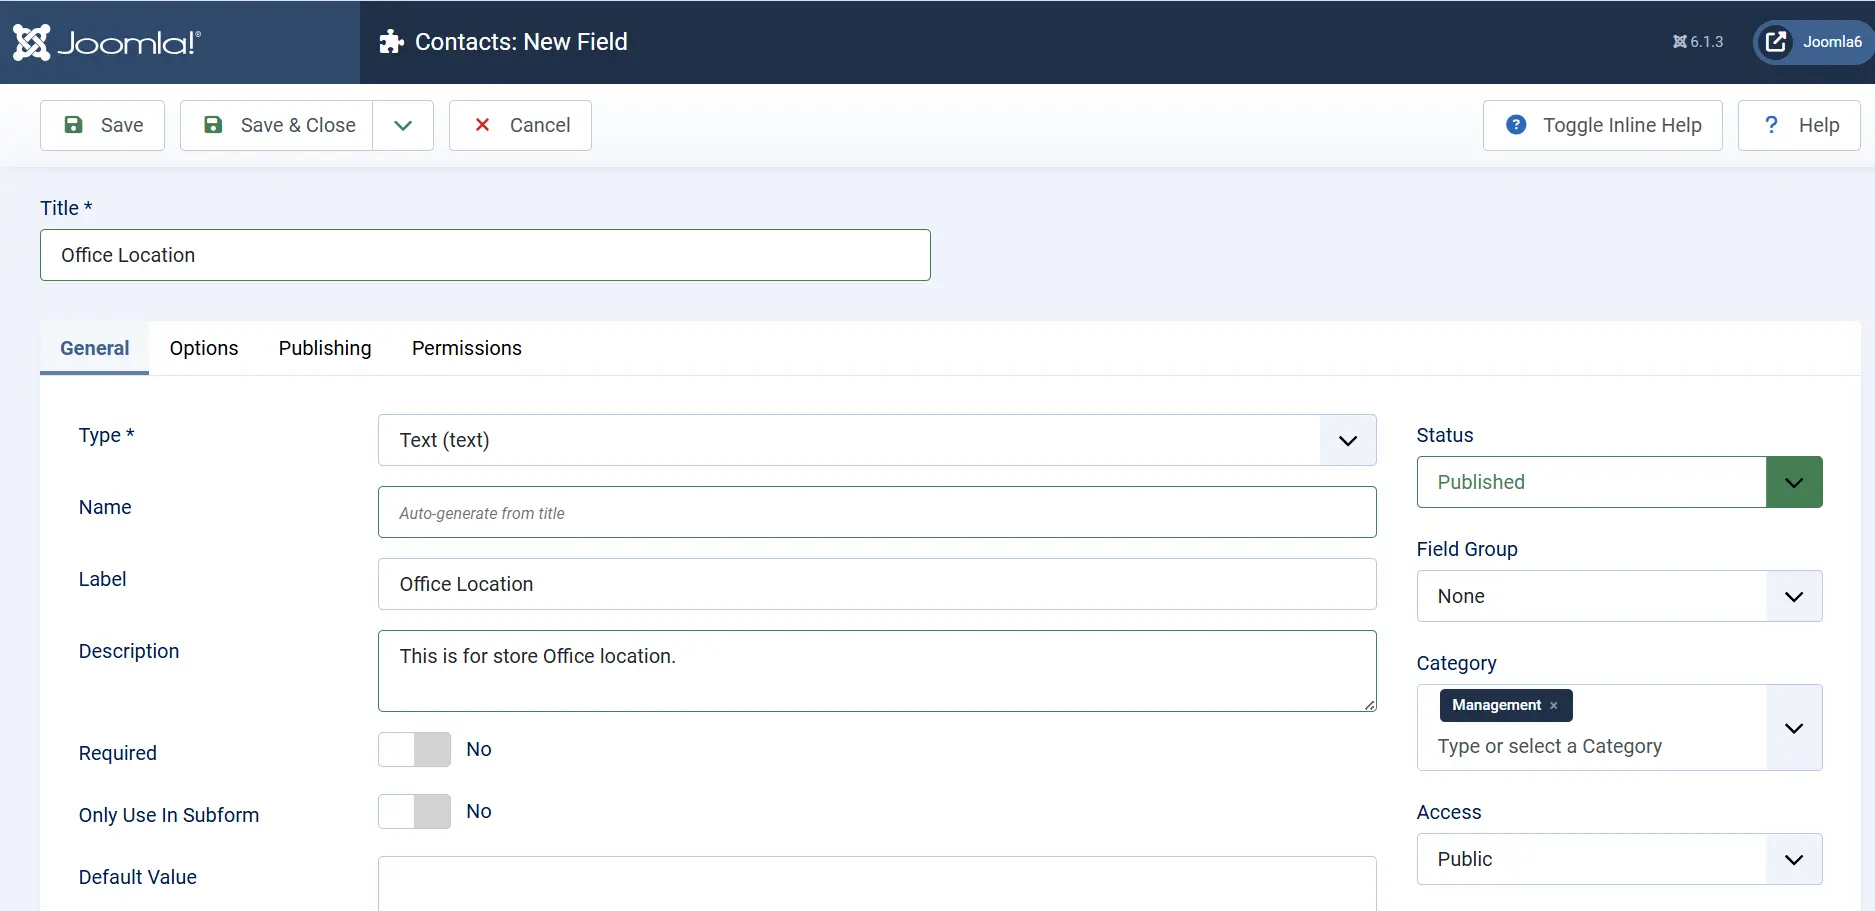The width and height of the screenshot is (1875, 911).
Task: Click the puzzle piece icon beside Contacts: New Field
Action: click(x=391, y=42)
